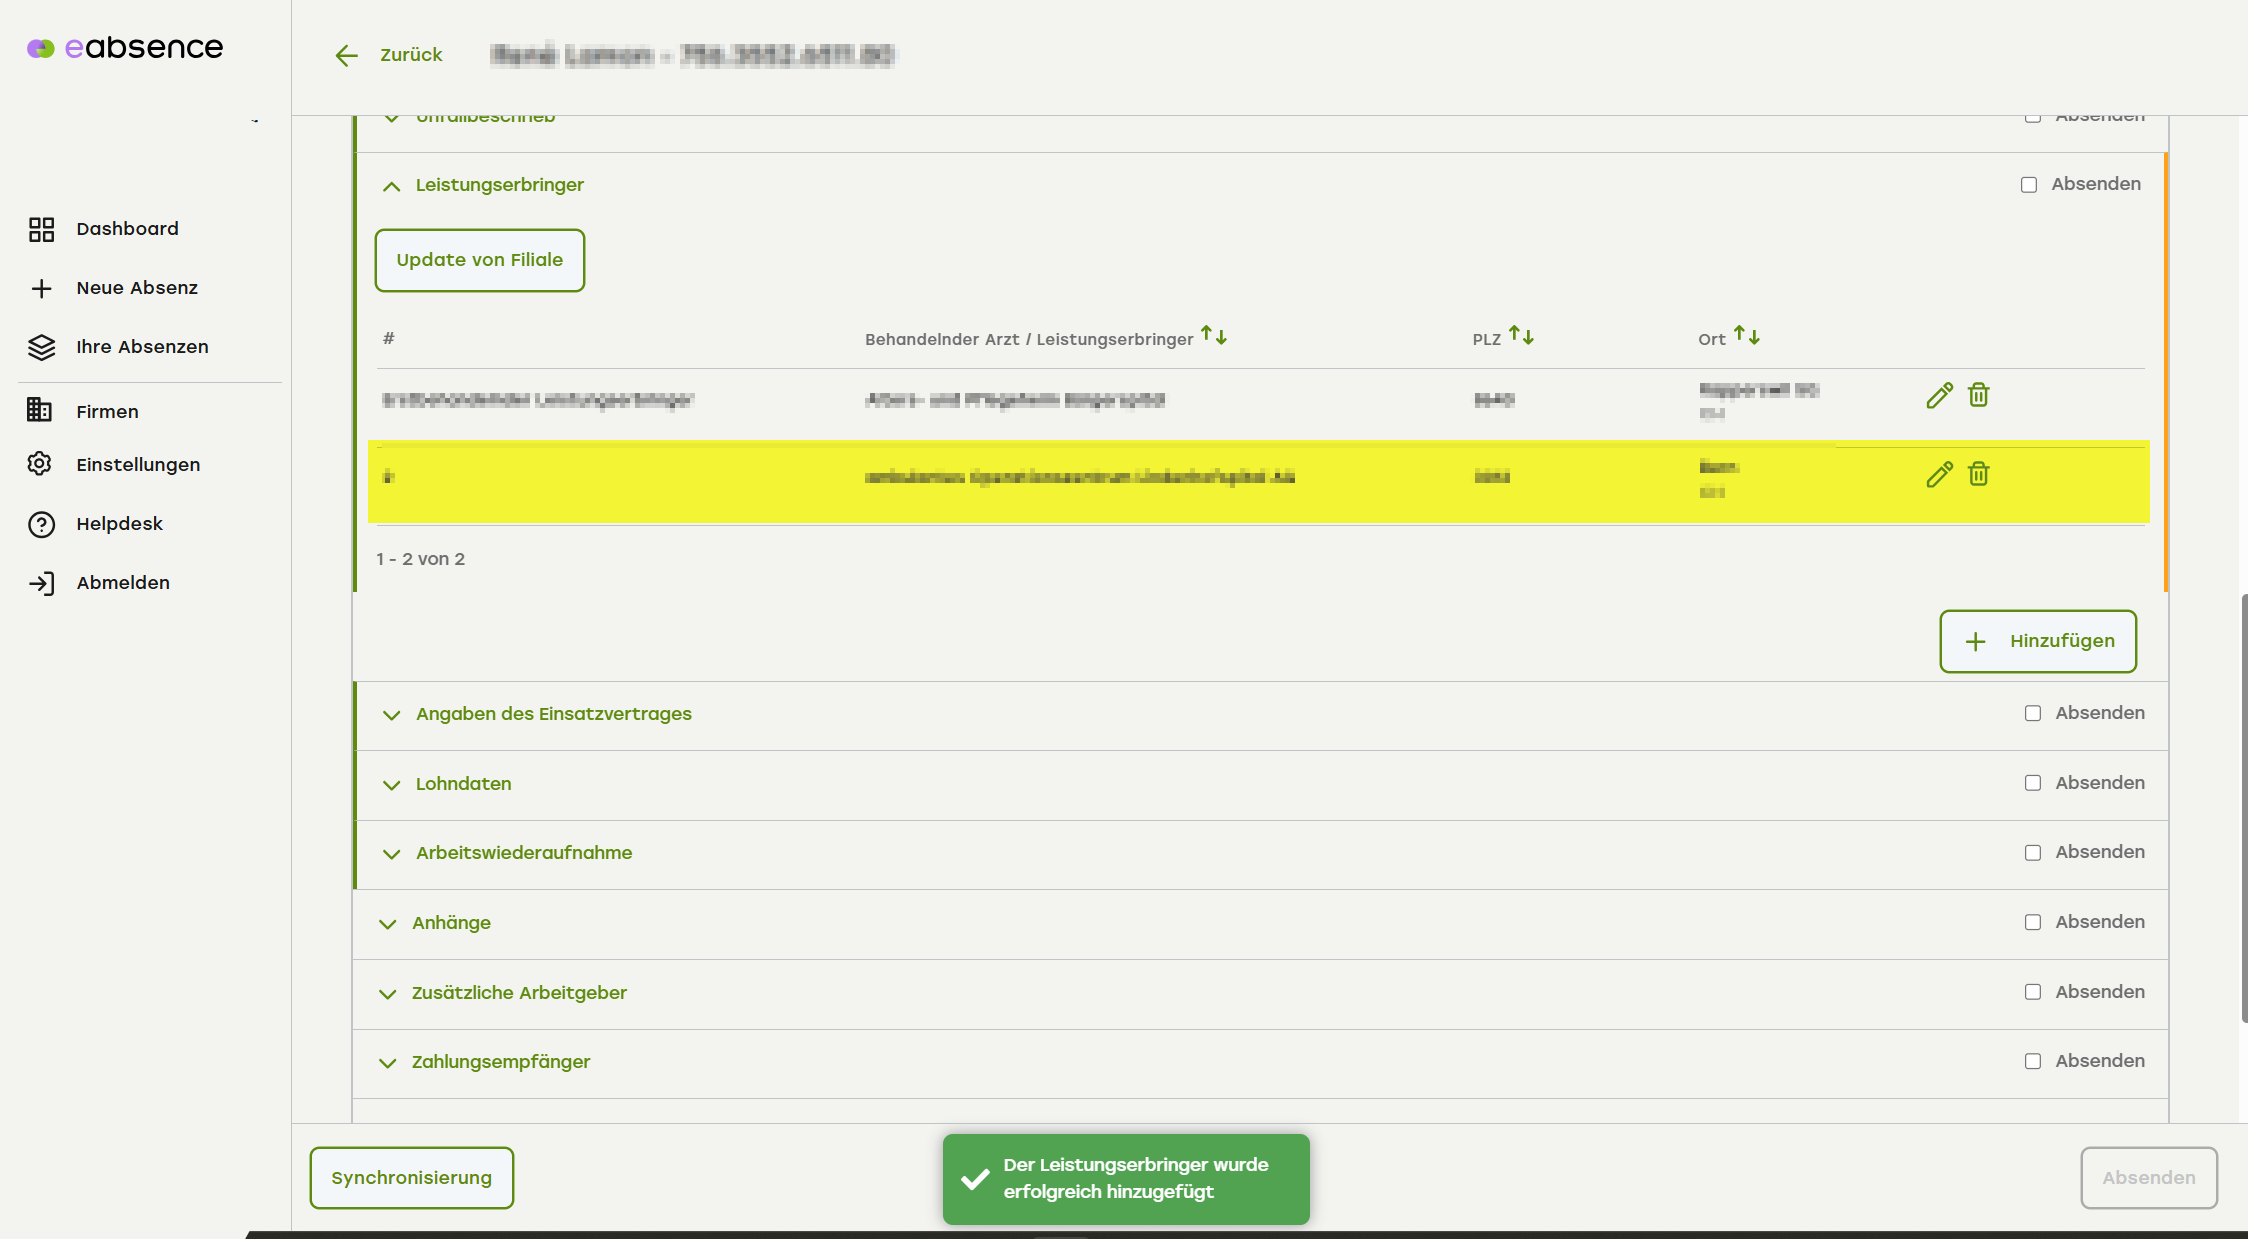Check Absenden box for Leistungserbringer section
The height and width of the screenshot is (1239, 2248).
click(2029, 185)
